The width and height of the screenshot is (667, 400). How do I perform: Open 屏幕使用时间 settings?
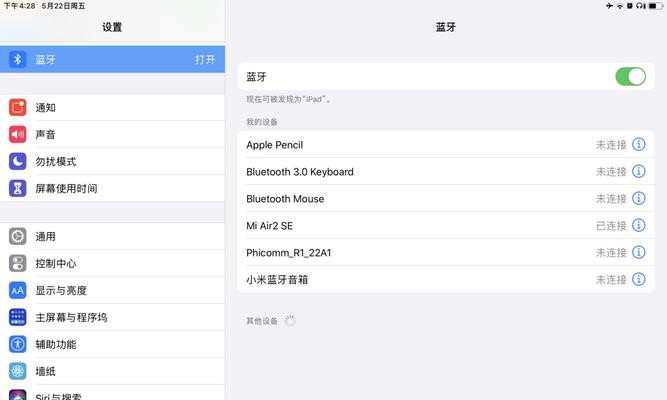click(x=112, y=188)
